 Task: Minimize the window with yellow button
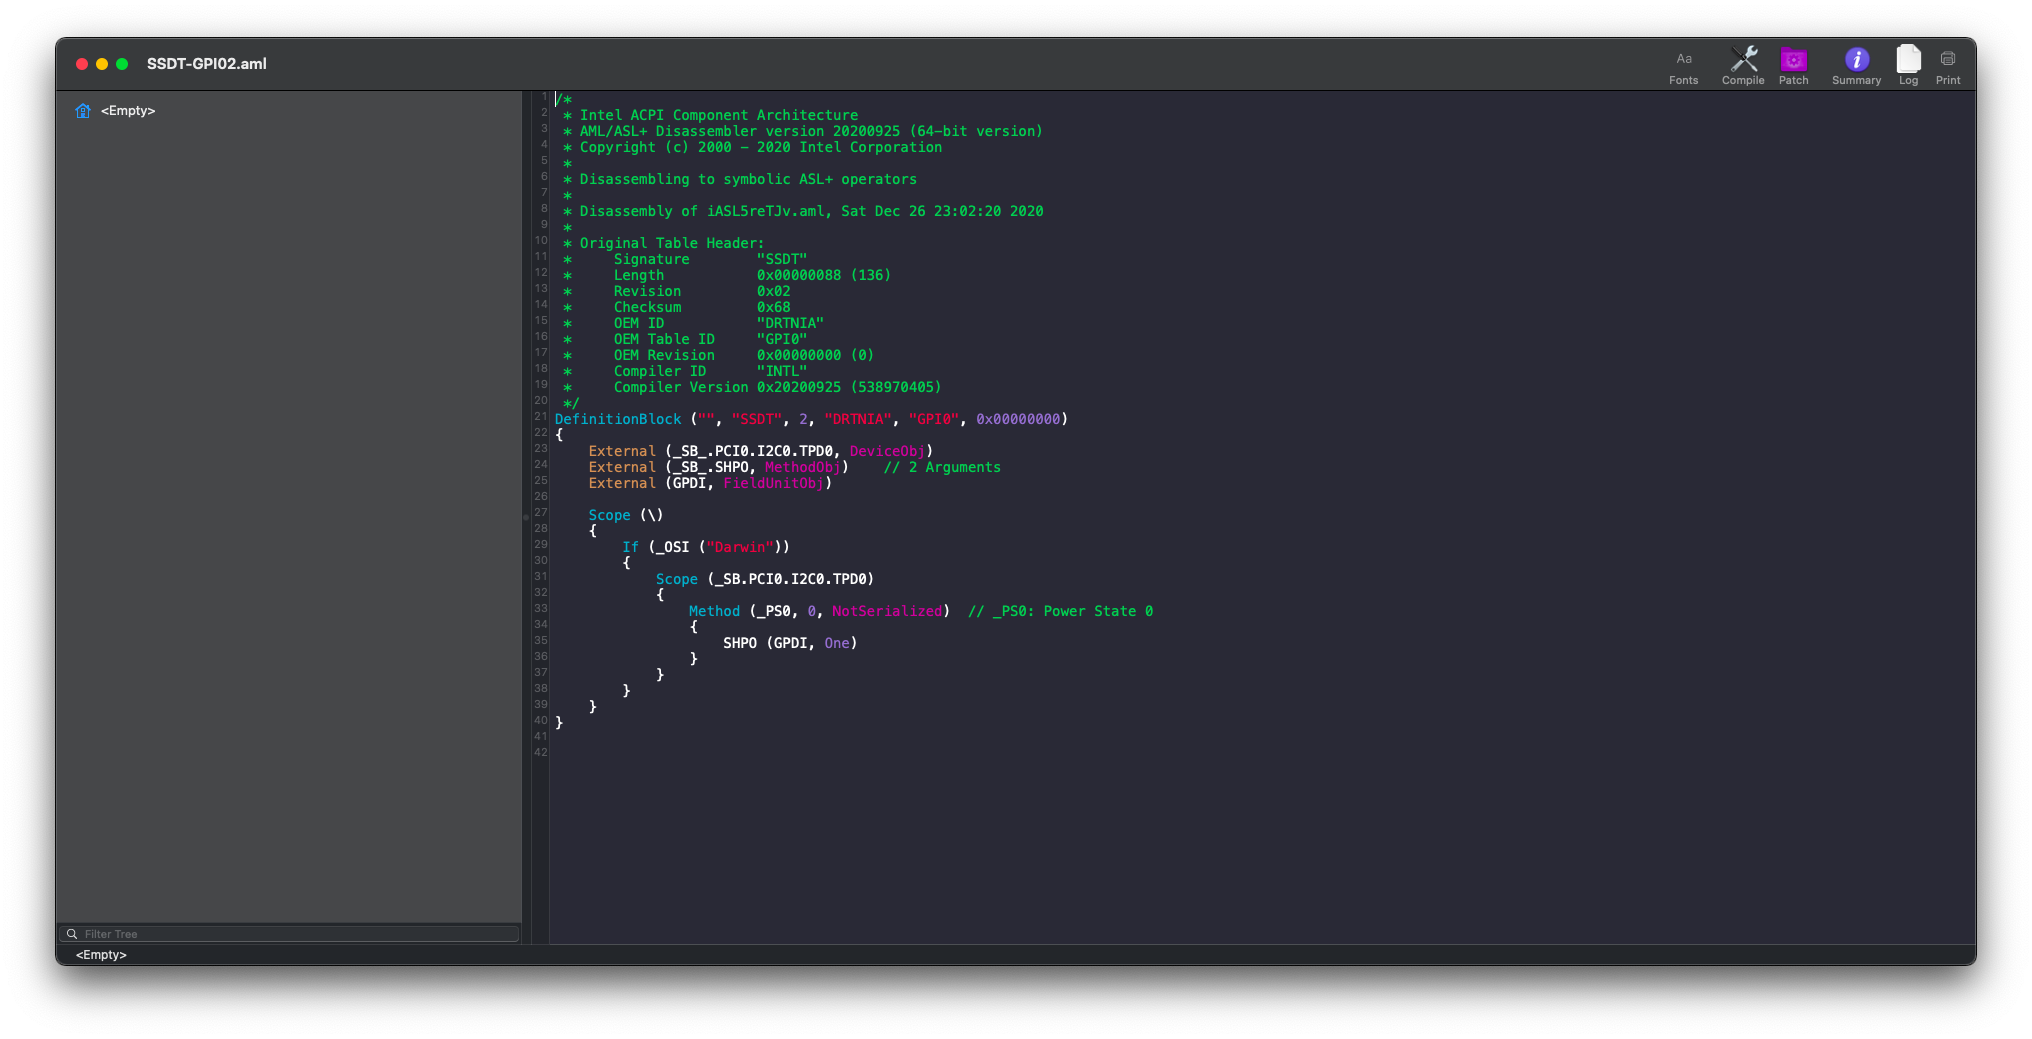(102, 64)
